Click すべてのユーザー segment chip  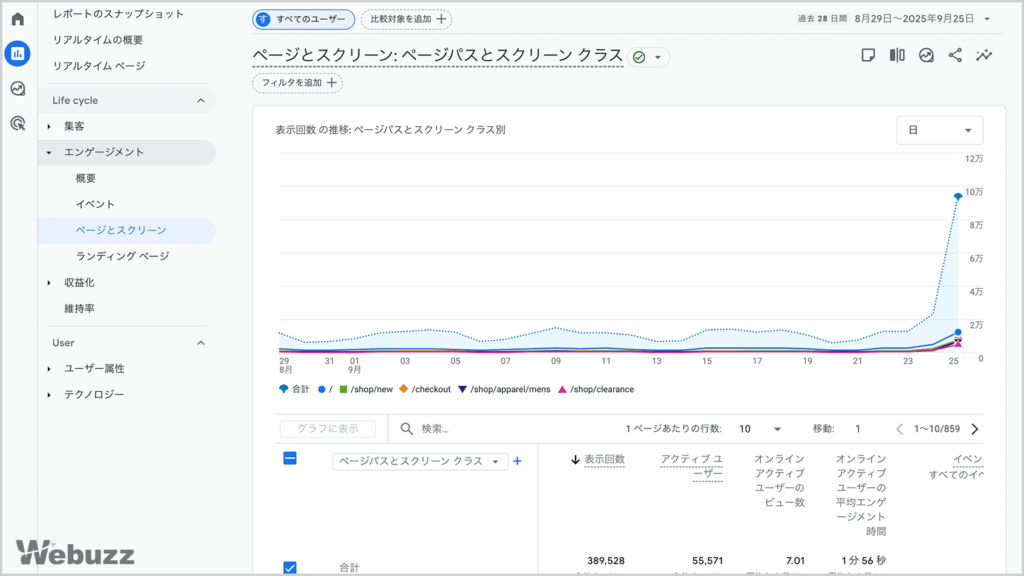point(304,19)
